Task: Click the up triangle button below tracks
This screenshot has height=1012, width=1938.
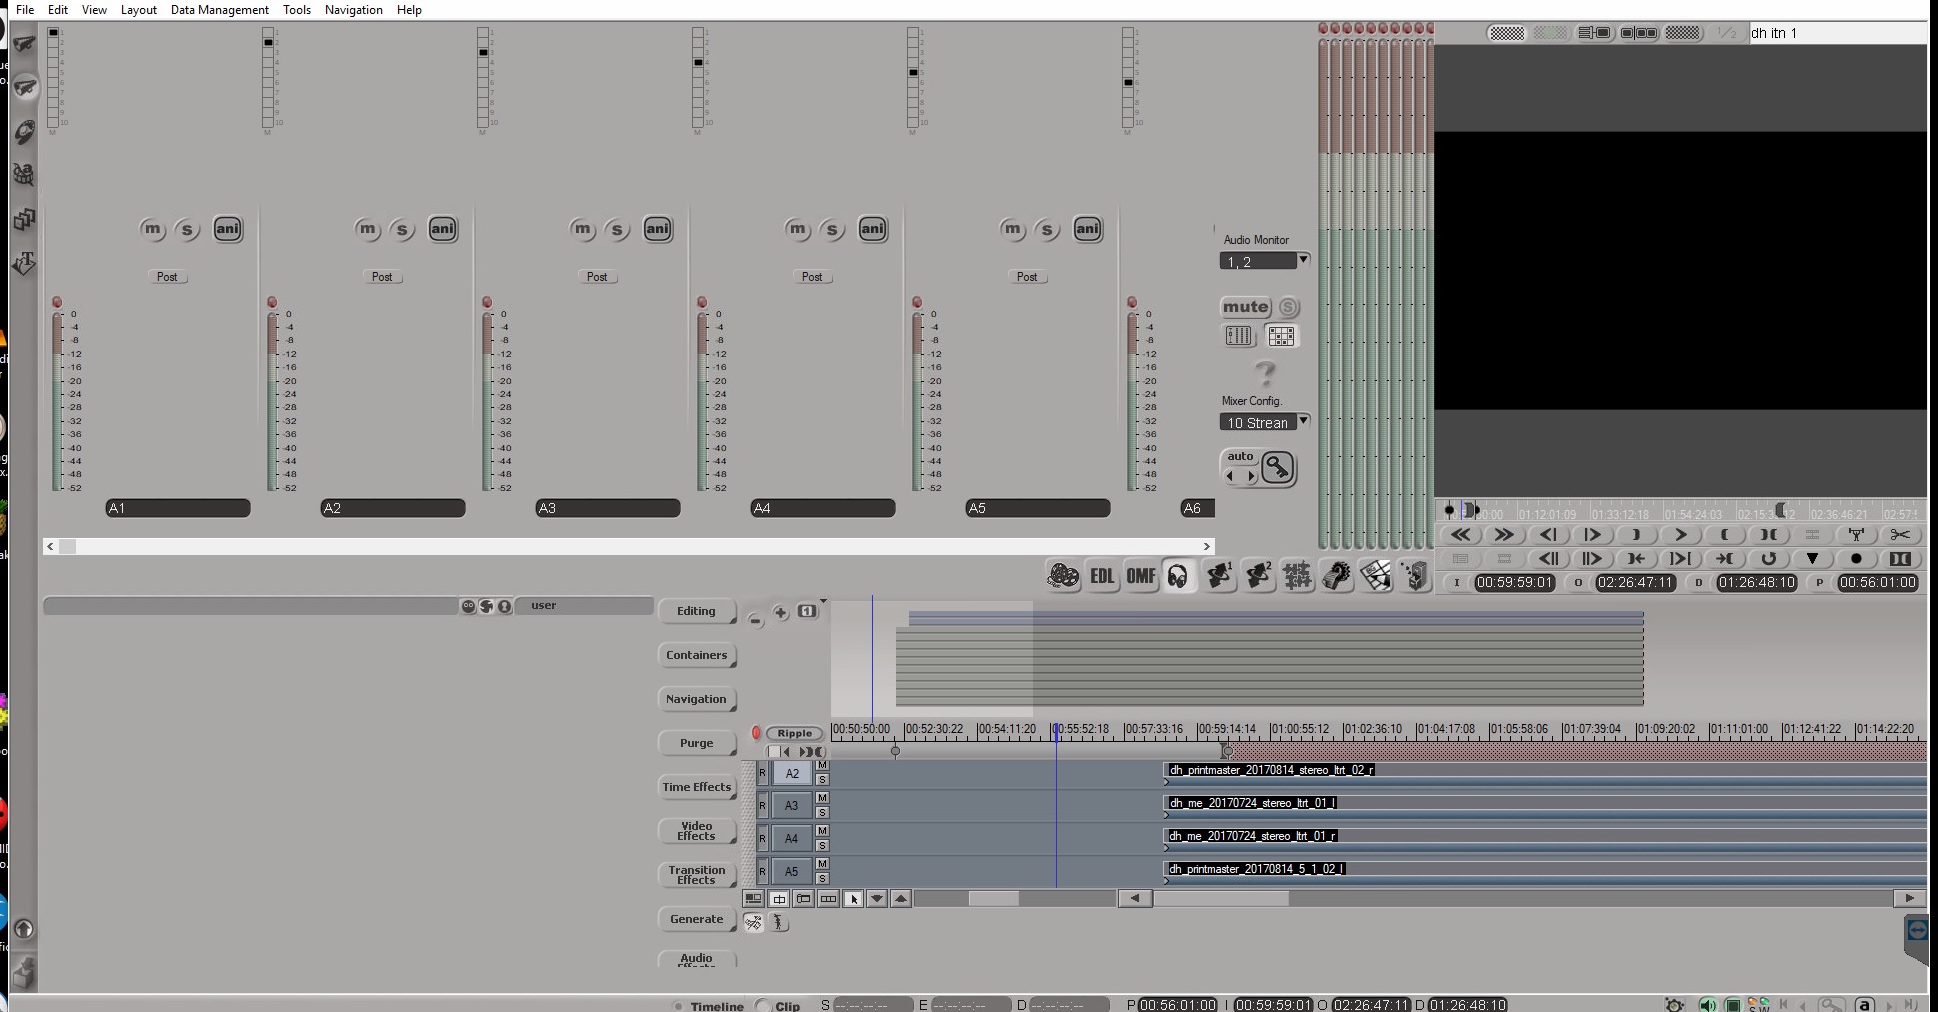Action: [901, 899]
